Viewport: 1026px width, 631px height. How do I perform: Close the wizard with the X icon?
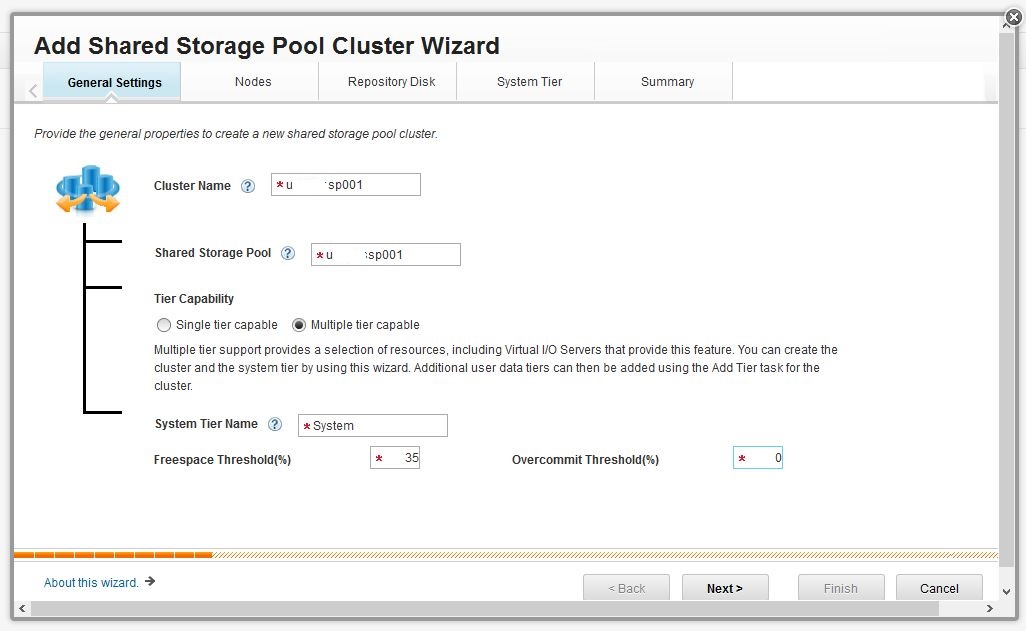(x=1012, y=17)
